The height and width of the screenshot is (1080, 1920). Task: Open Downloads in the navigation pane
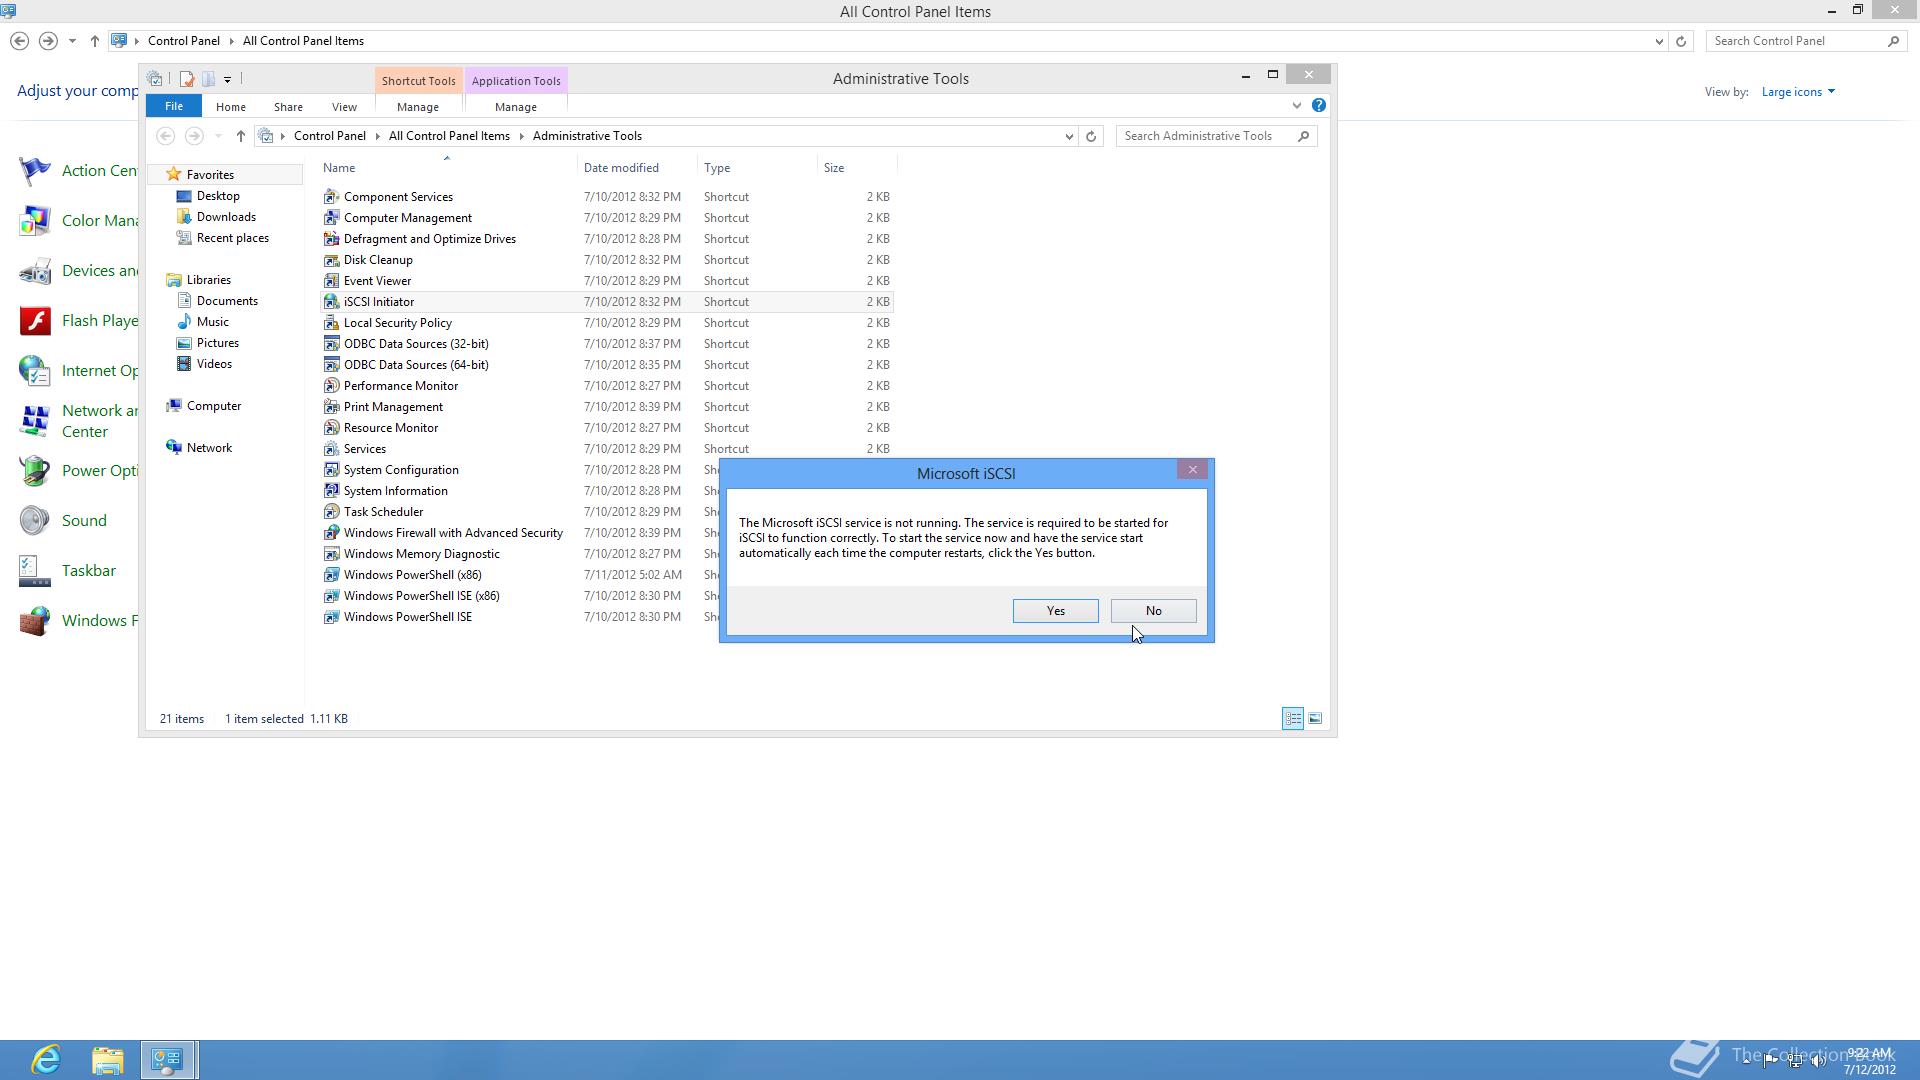(226, 217)
